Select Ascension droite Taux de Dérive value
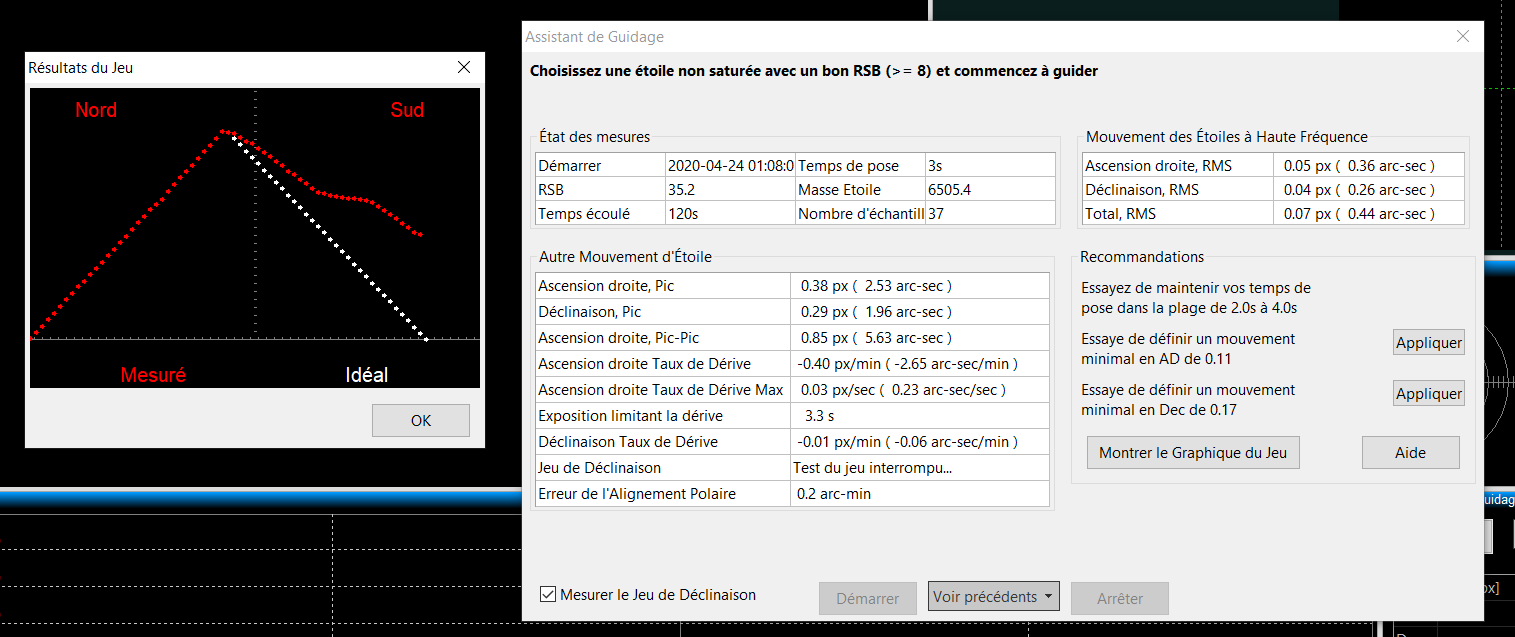Image resolution: width=1515 pixels, height=637 pixels. point(919,363)
